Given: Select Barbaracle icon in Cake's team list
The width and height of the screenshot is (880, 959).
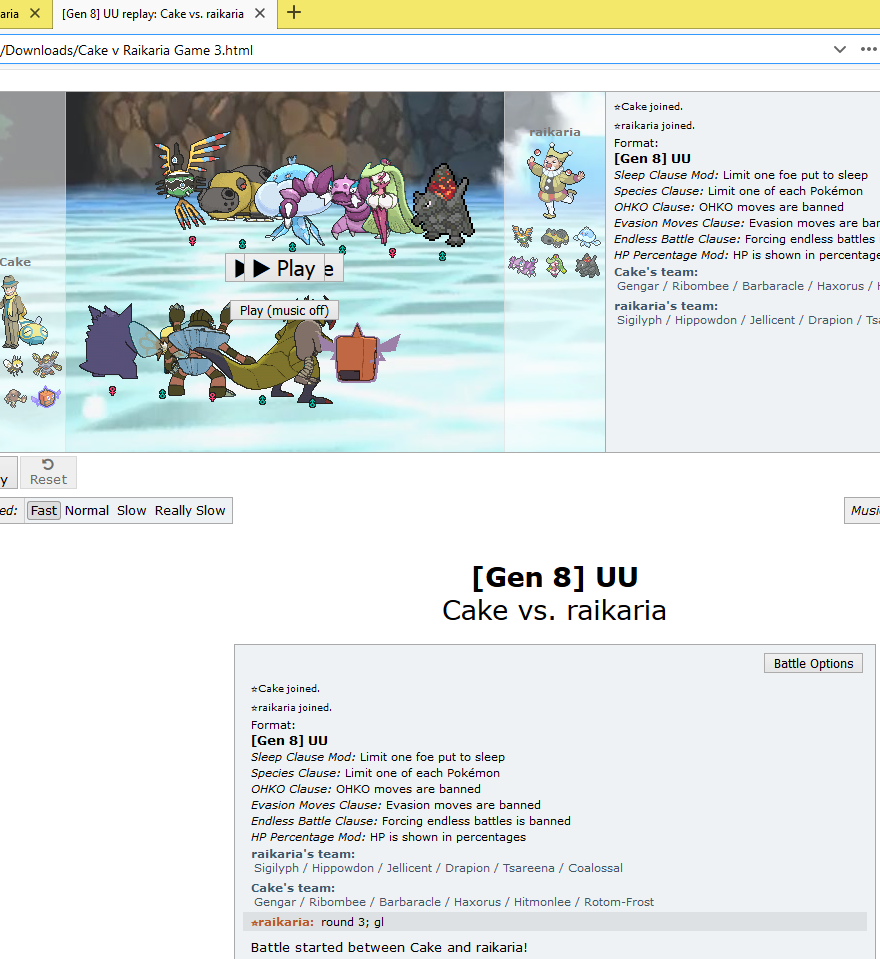Looking at the screenshot, I should point(46,364).
